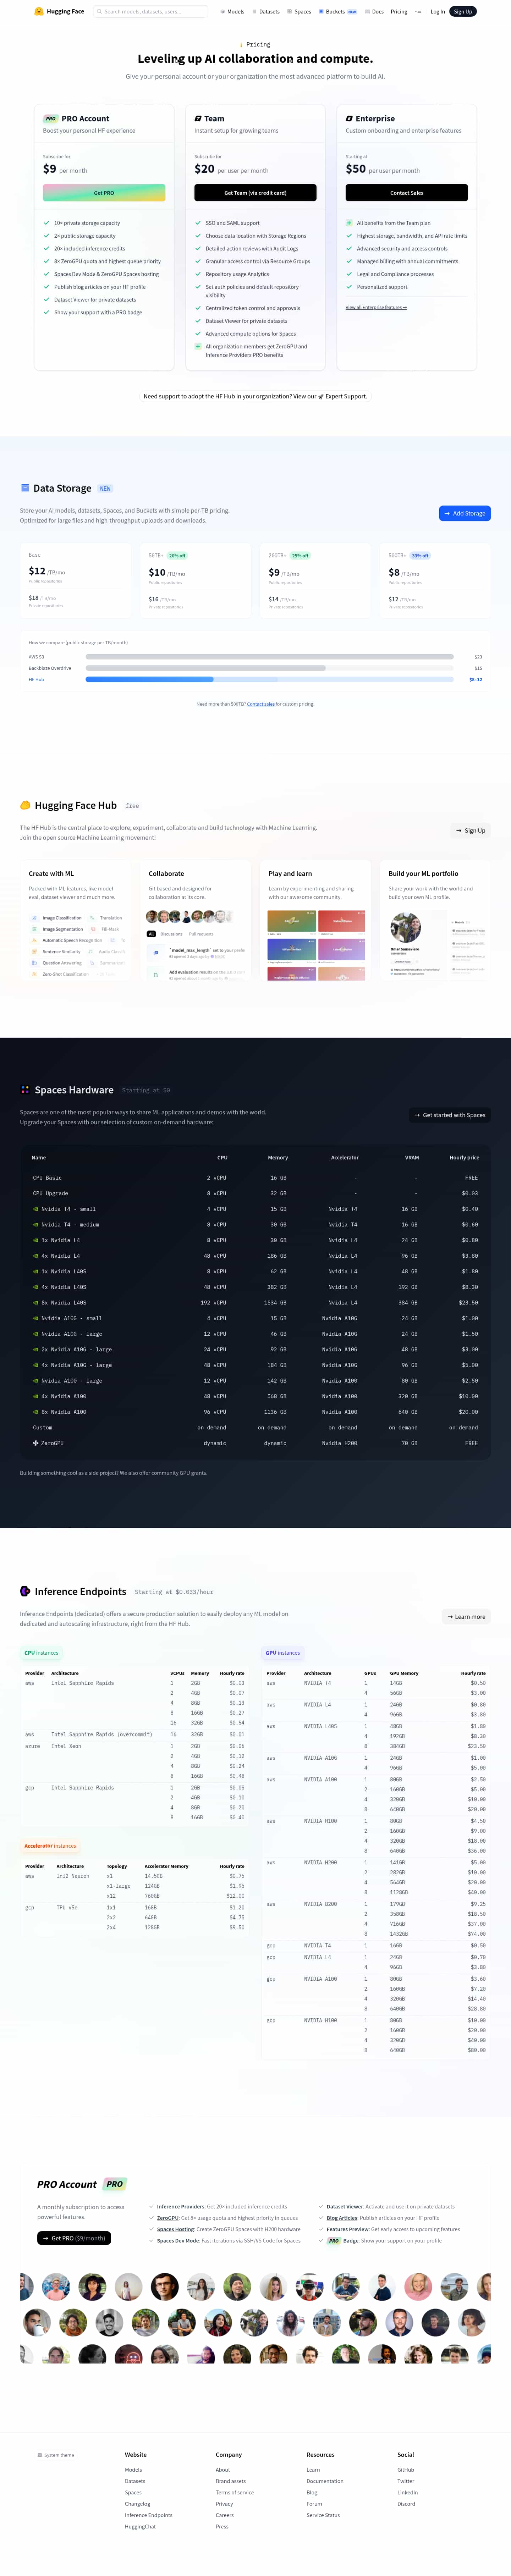The height and width of the screenshot is (2576, 511).
Task: Select the CPU Upgrade hardware row
Action: [255, 1193]
